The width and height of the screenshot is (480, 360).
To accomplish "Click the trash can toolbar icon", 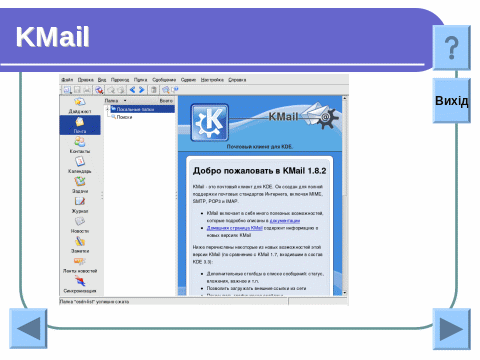I will [x=153, y=90].
